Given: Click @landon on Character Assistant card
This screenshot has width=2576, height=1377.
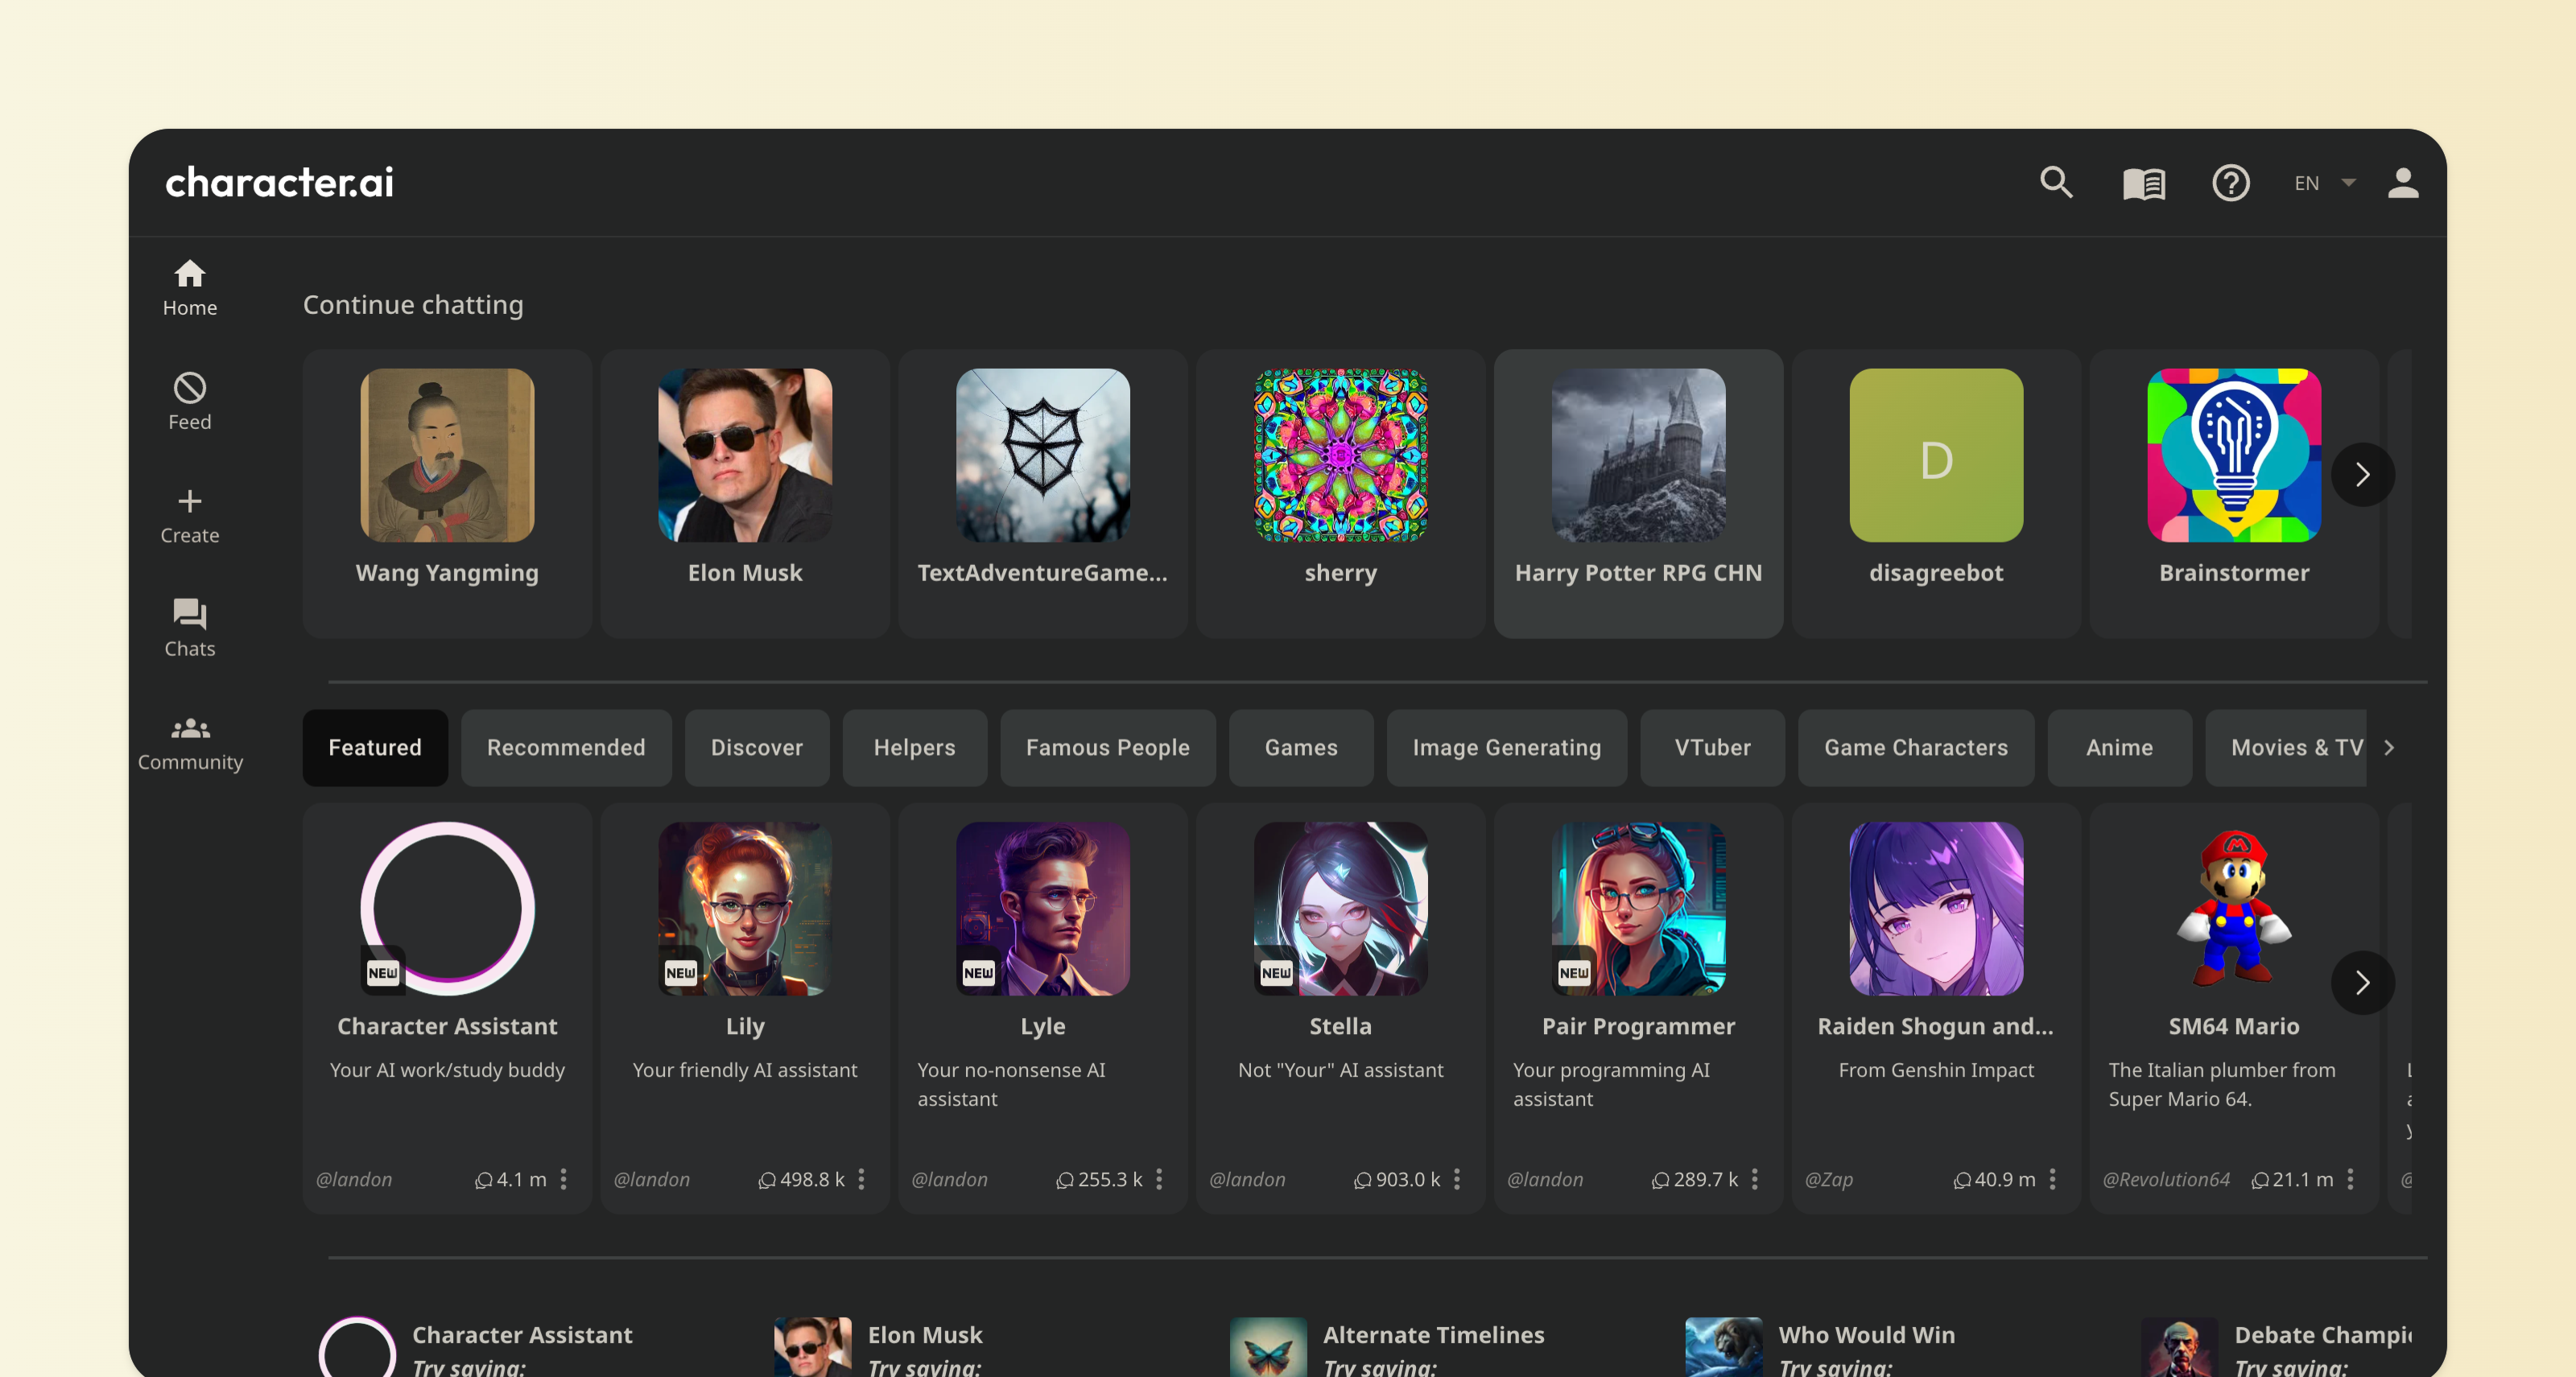Looking at the screenshot, I should point(354,1180).
